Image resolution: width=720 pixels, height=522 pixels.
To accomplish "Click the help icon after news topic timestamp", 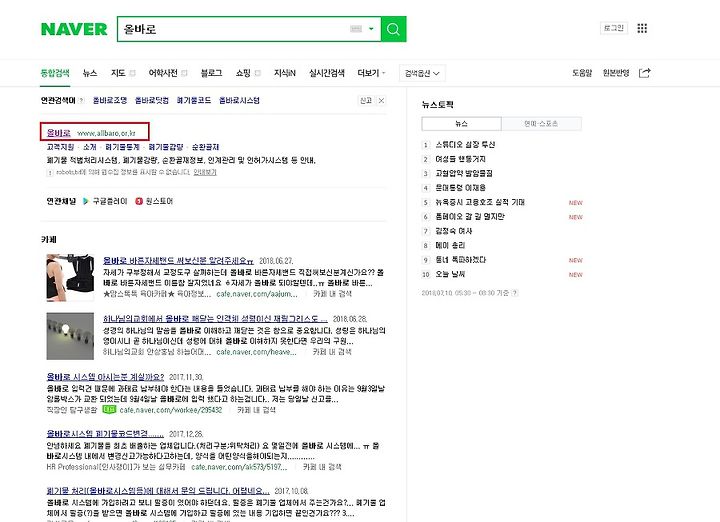I will click(515, 293).
